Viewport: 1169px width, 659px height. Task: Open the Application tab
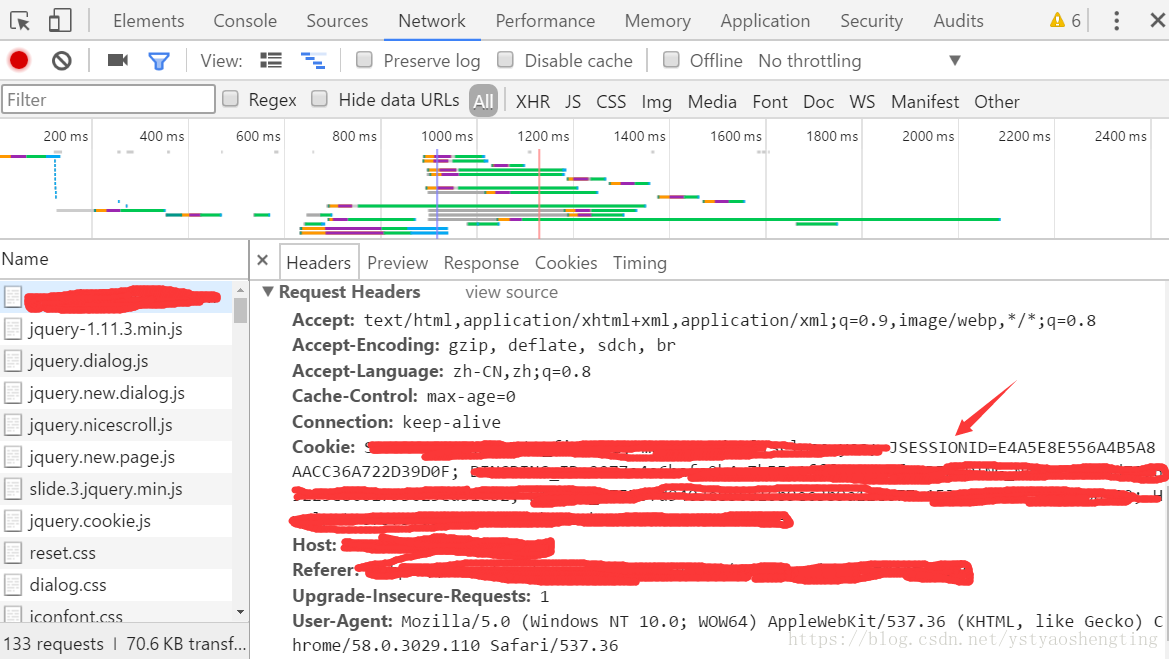765,21
